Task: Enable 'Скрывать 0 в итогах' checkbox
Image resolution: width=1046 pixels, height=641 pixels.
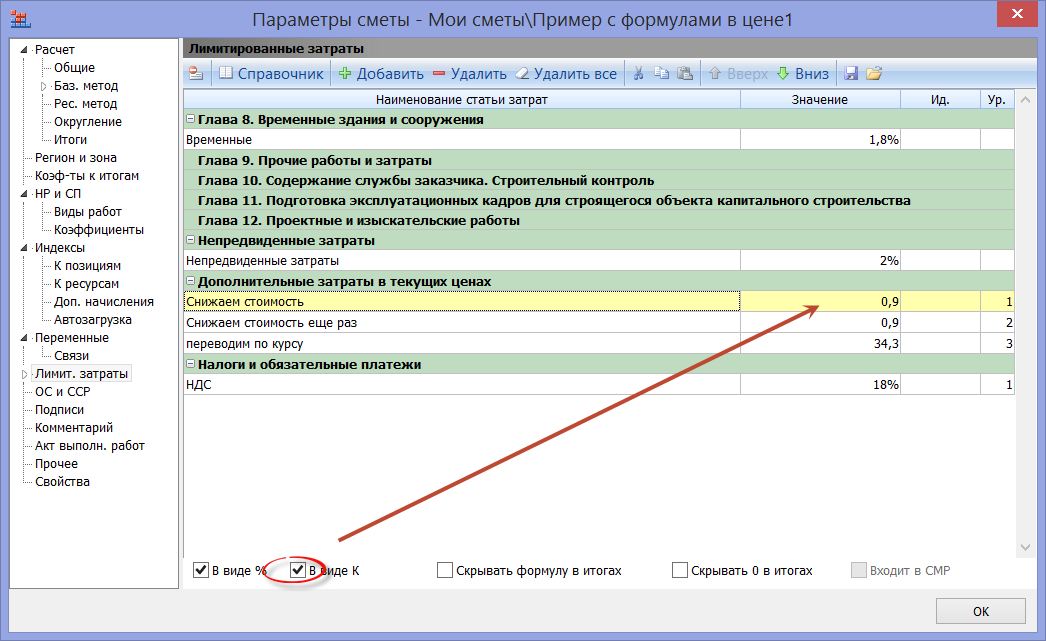Action: tap(680, 570)
